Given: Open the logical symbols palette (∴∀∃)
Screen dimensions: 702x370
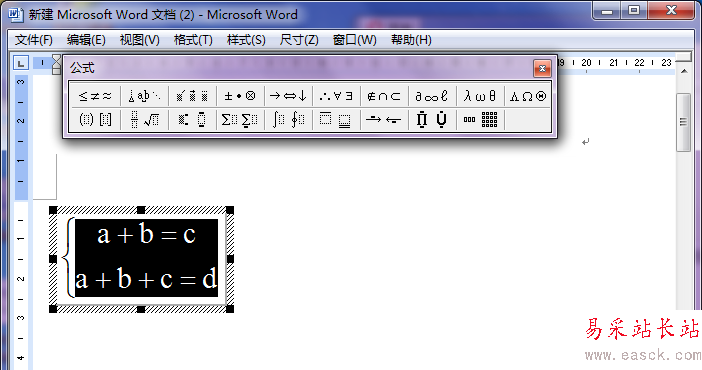Looking at the screenshot, I should coord(336,96).
